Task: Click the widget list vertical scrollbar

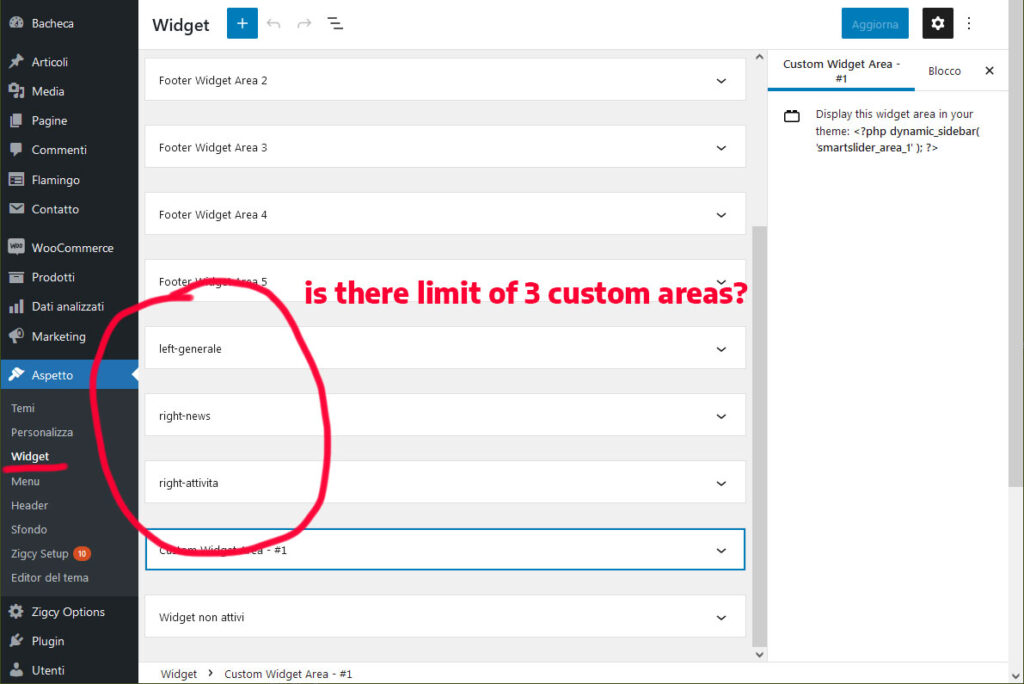Action: pyautogui.click(x=759, y=435)
